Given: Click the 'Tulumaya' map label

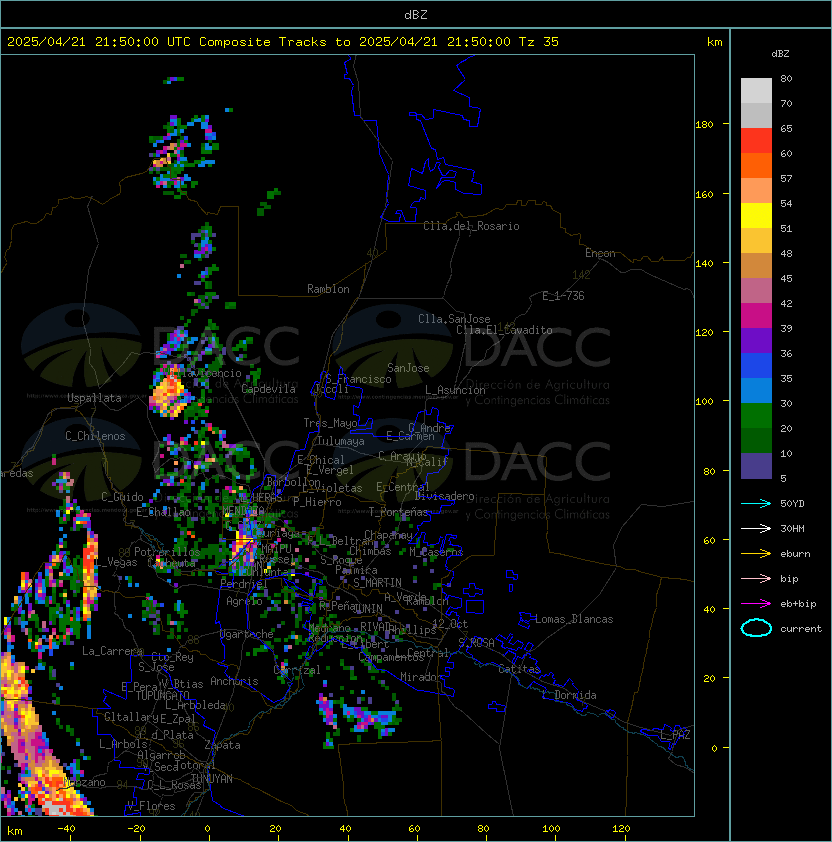Looking at the screenshot, I should 341,441.
